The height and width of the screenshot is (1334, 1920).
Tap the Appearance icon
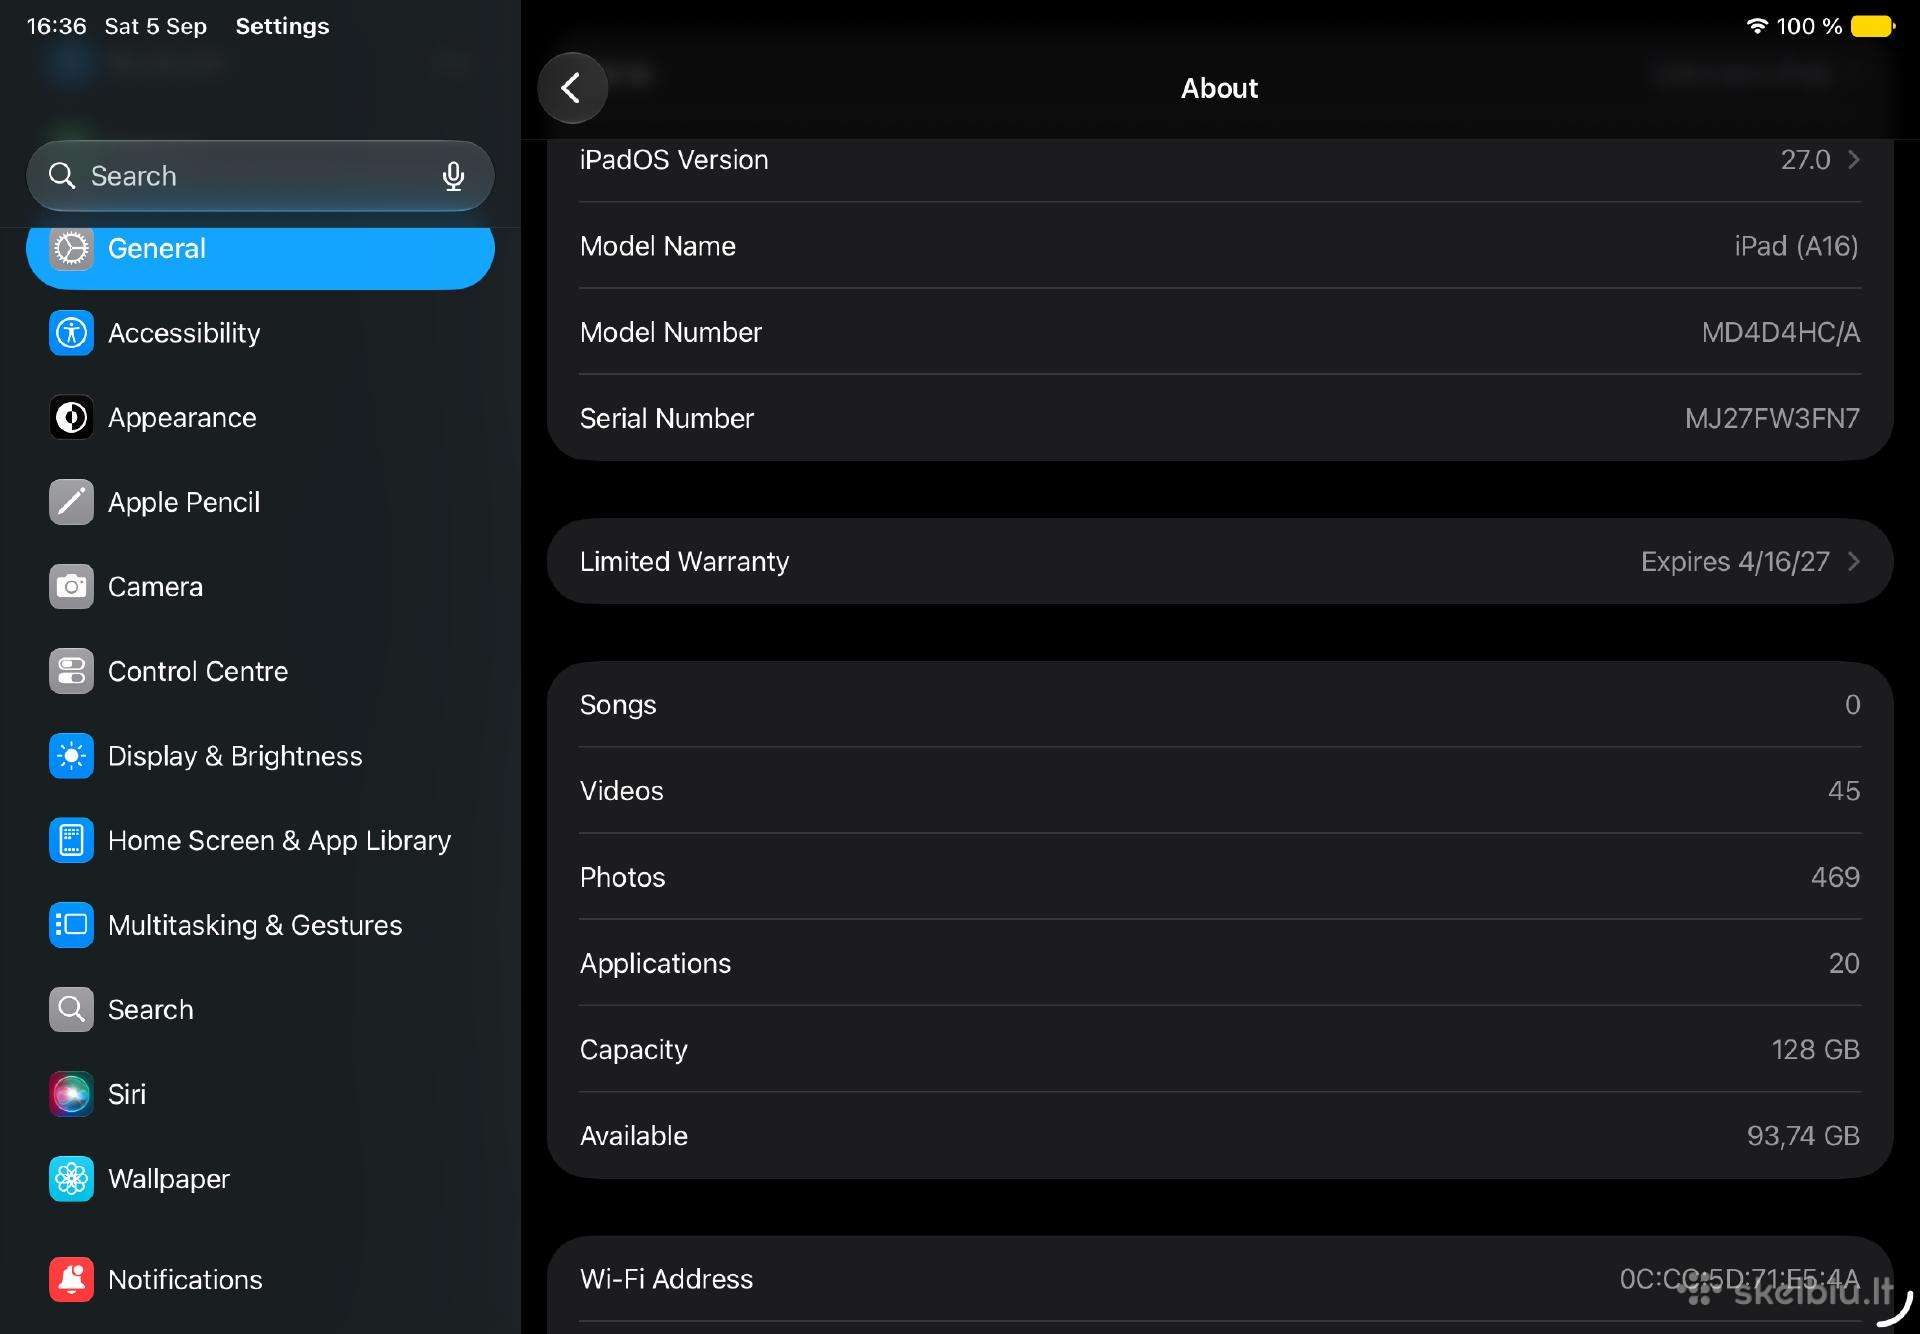click(71, 417)
